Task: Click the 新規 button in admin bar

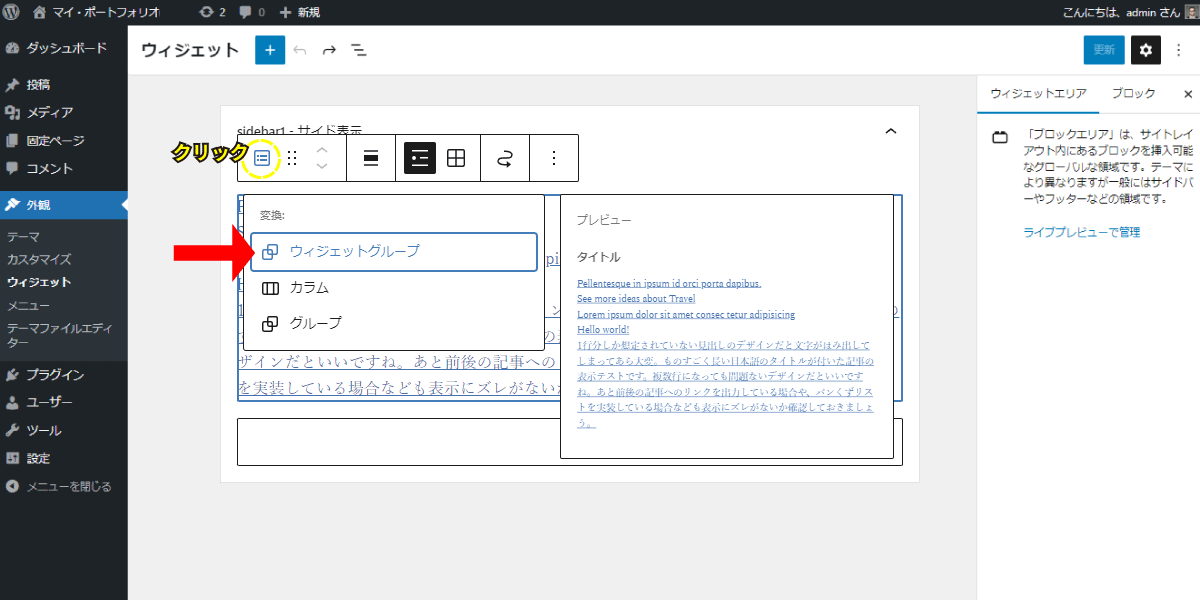Action: click(301, 13)
